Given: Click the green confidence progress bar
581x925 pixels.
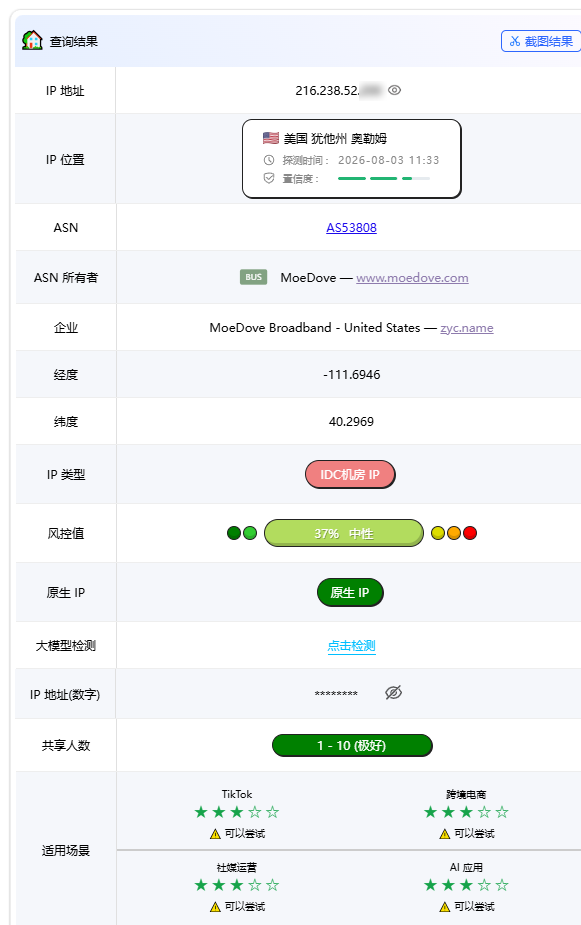Looking at the screenshot, I should pyautogui.click(x=384, y=178).
